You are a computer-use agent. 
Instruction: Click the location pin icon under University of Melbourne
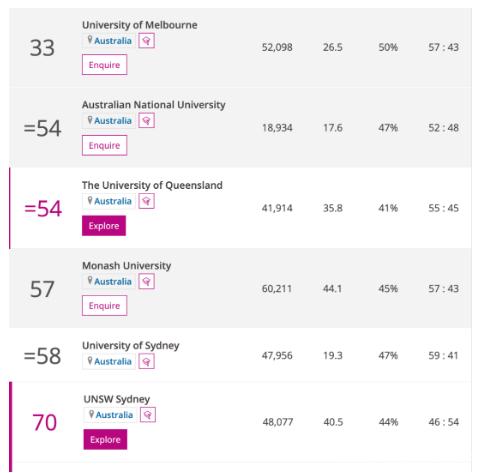(90, 40)
